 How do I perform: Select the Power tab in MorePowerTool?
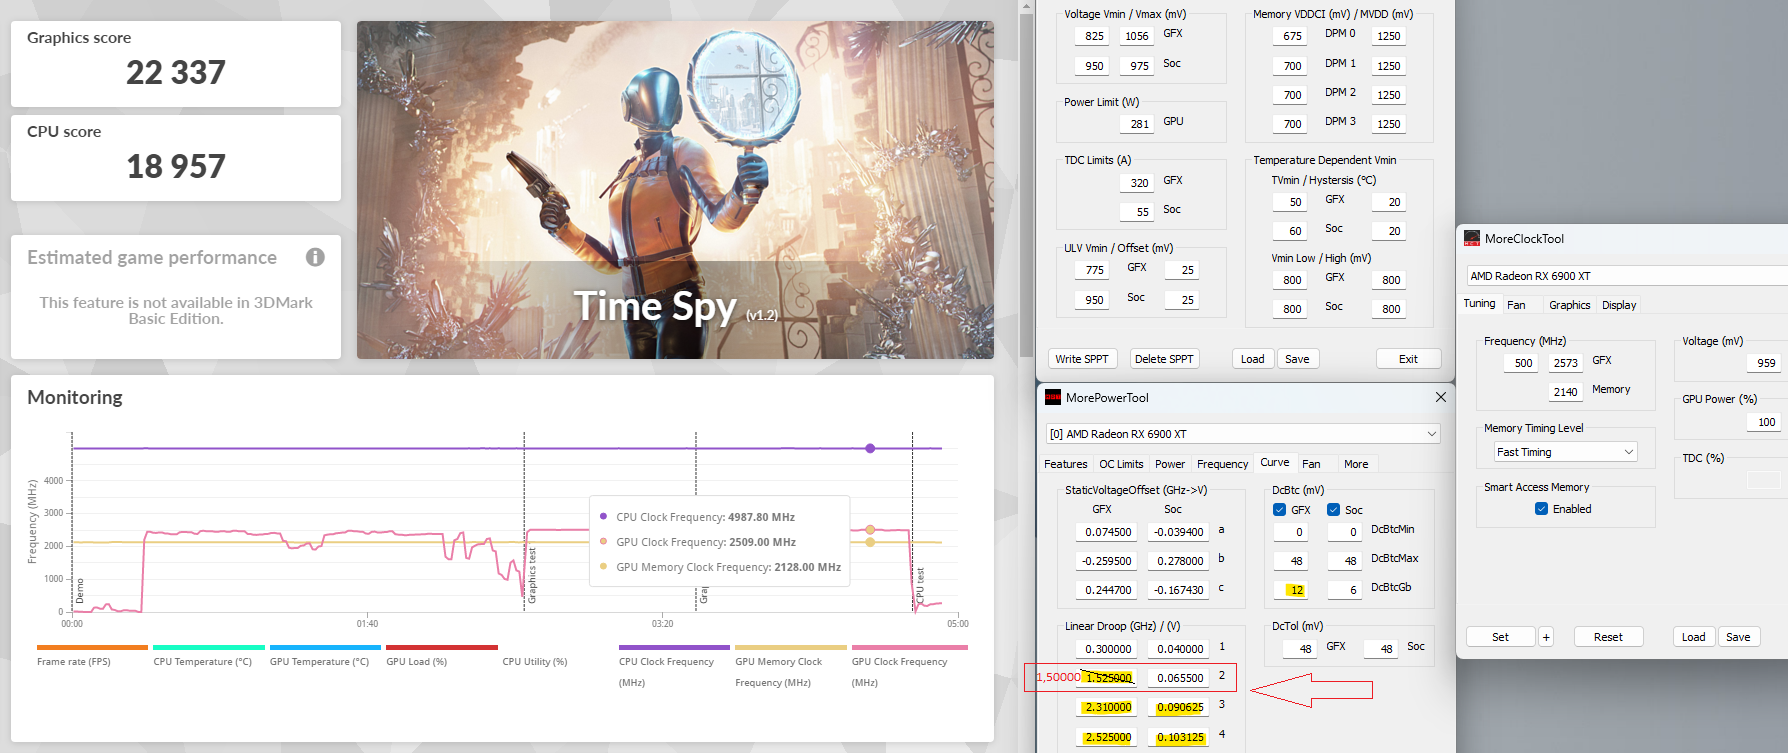pyautogui.click(x=1169, y=464)
